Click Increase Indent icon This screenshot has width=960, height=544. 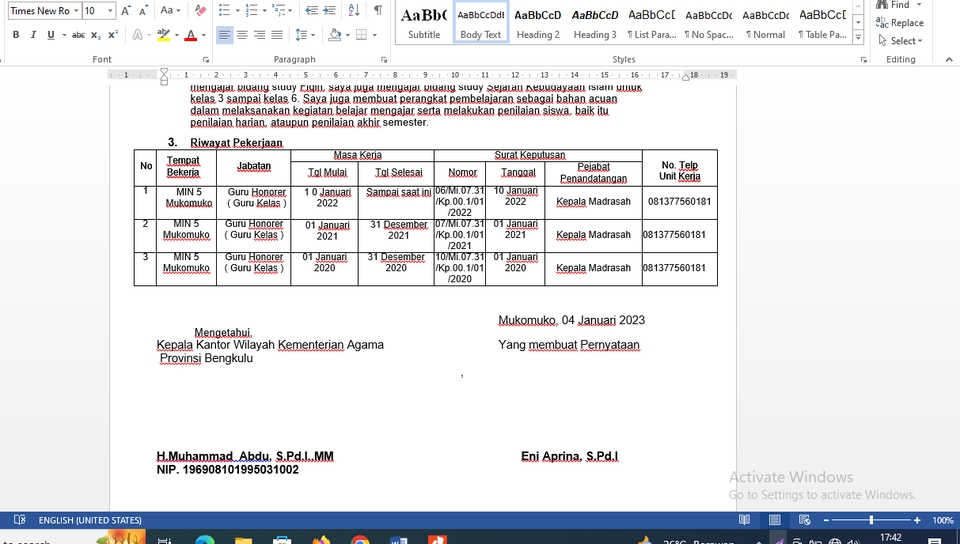[329, 10]
